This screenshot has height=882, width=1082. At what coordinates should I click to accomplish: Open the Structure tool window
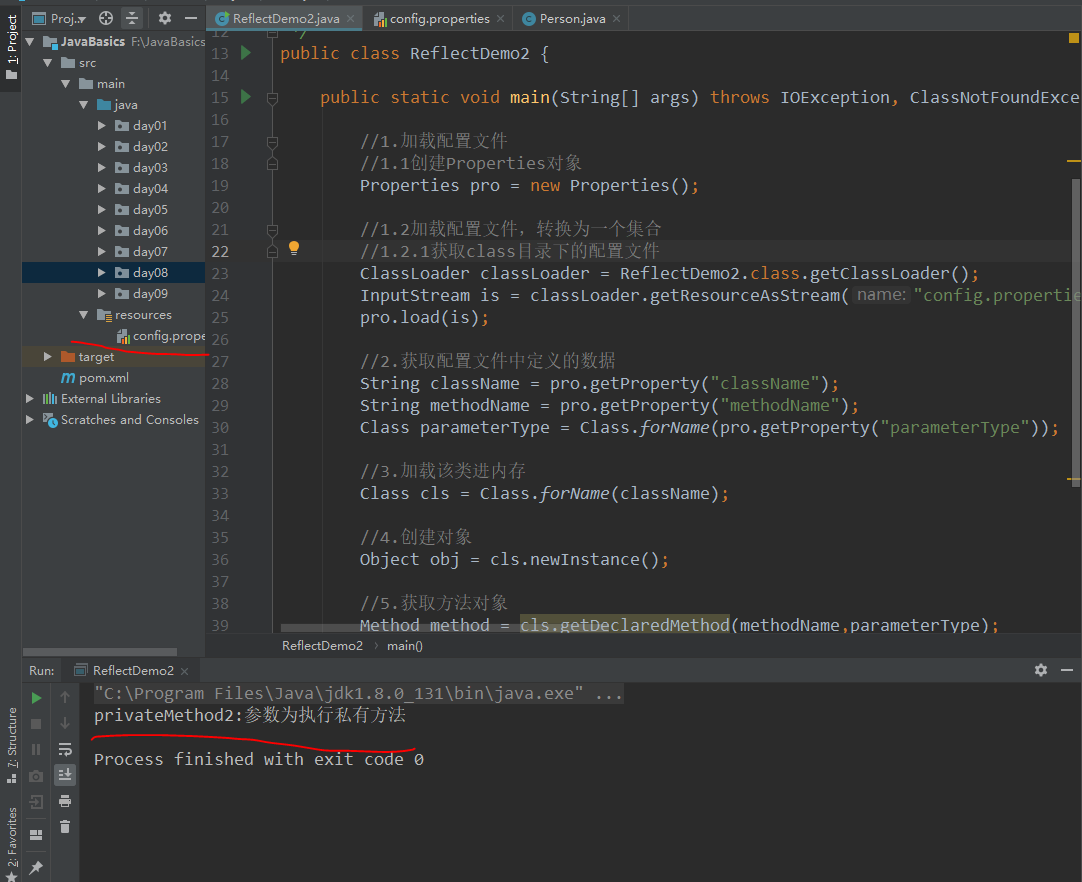point(11,738)
